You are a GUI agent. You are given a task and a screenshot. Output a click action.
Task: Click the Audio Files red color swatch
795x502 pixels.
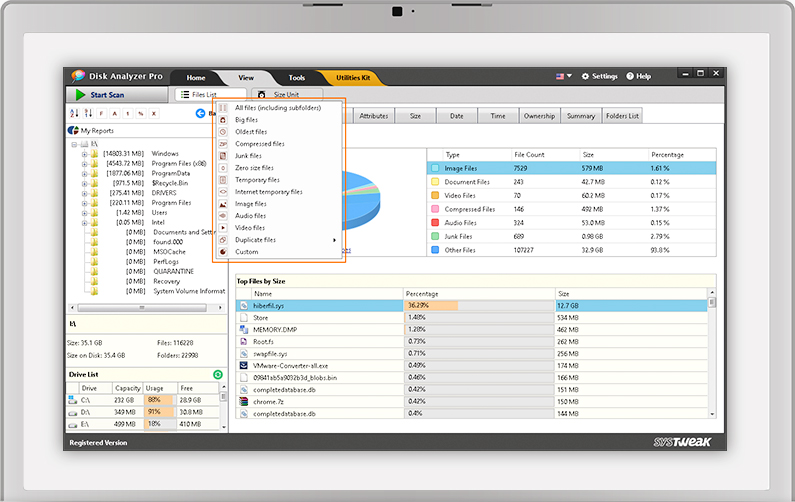tap(435, 223)
